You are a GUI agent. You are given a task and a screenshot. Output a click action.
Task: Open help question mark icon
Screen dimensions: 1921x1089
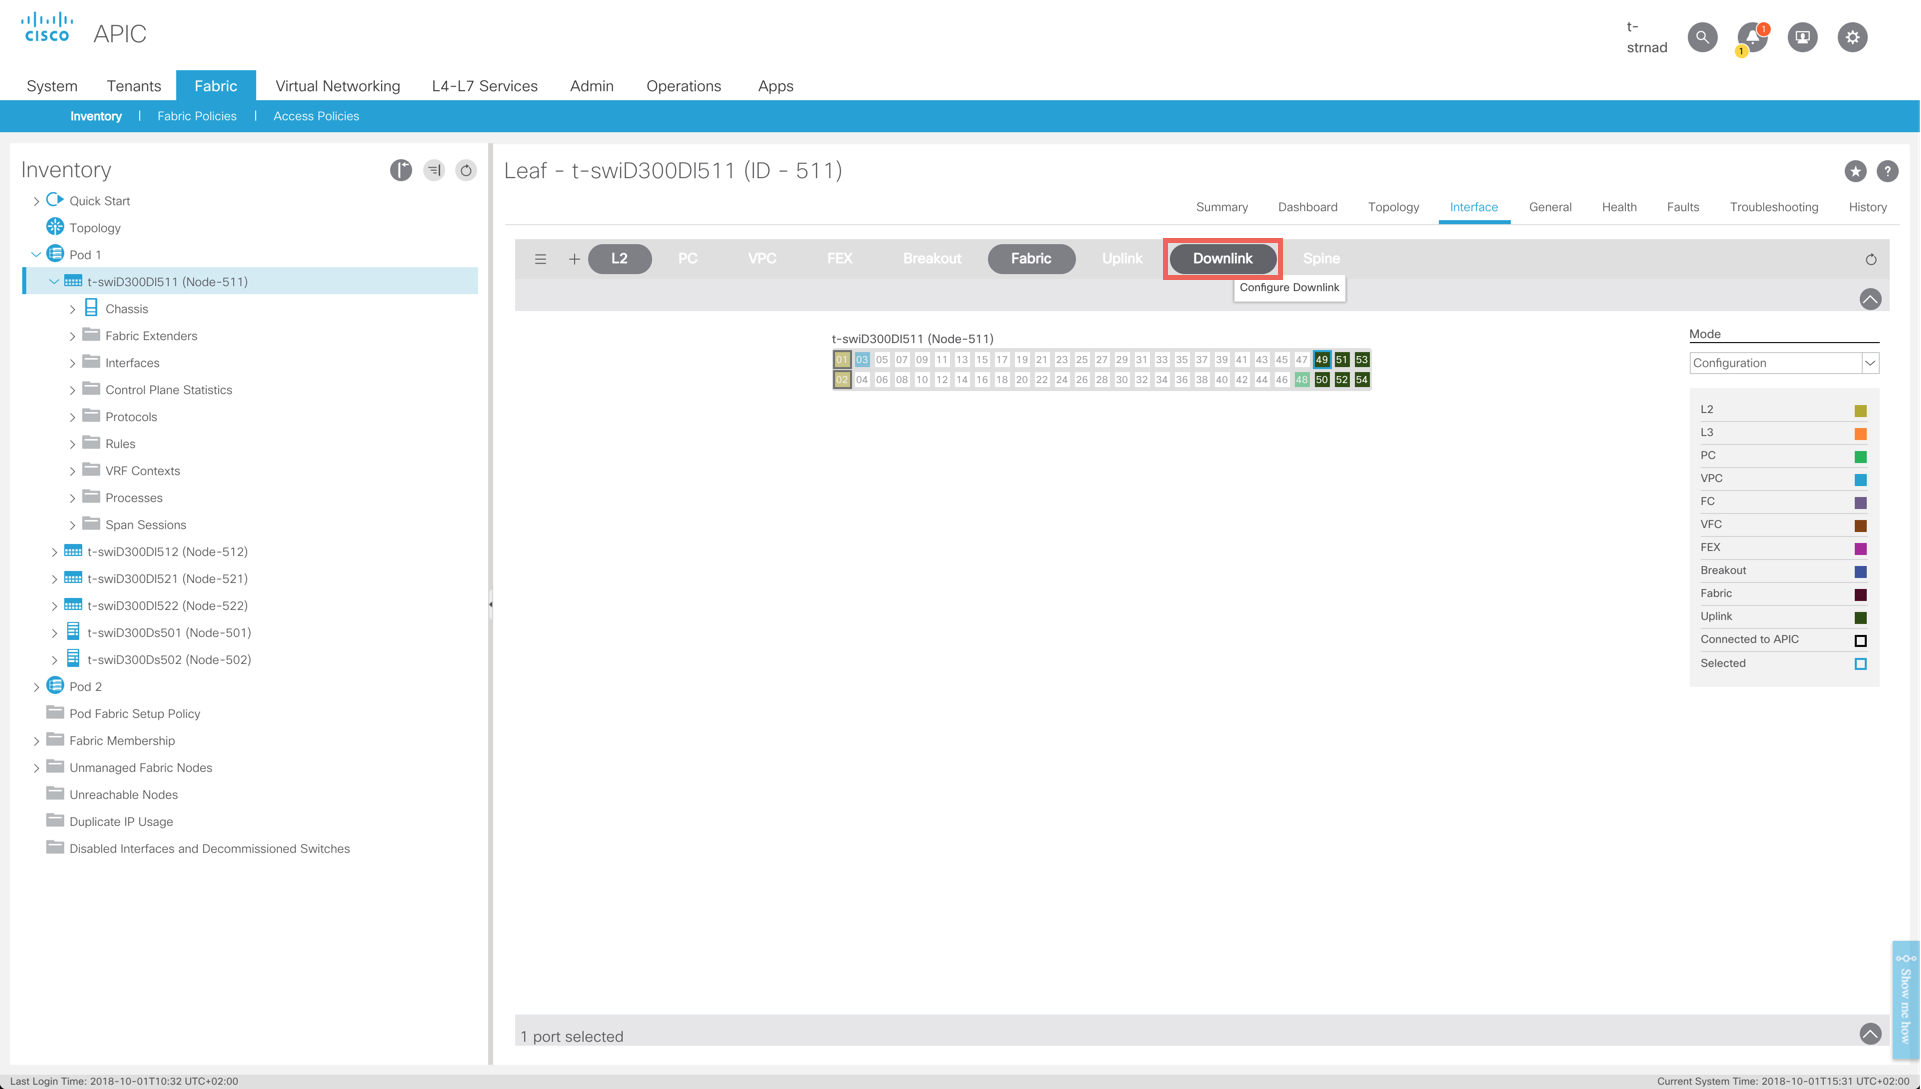pos(1887,171)
